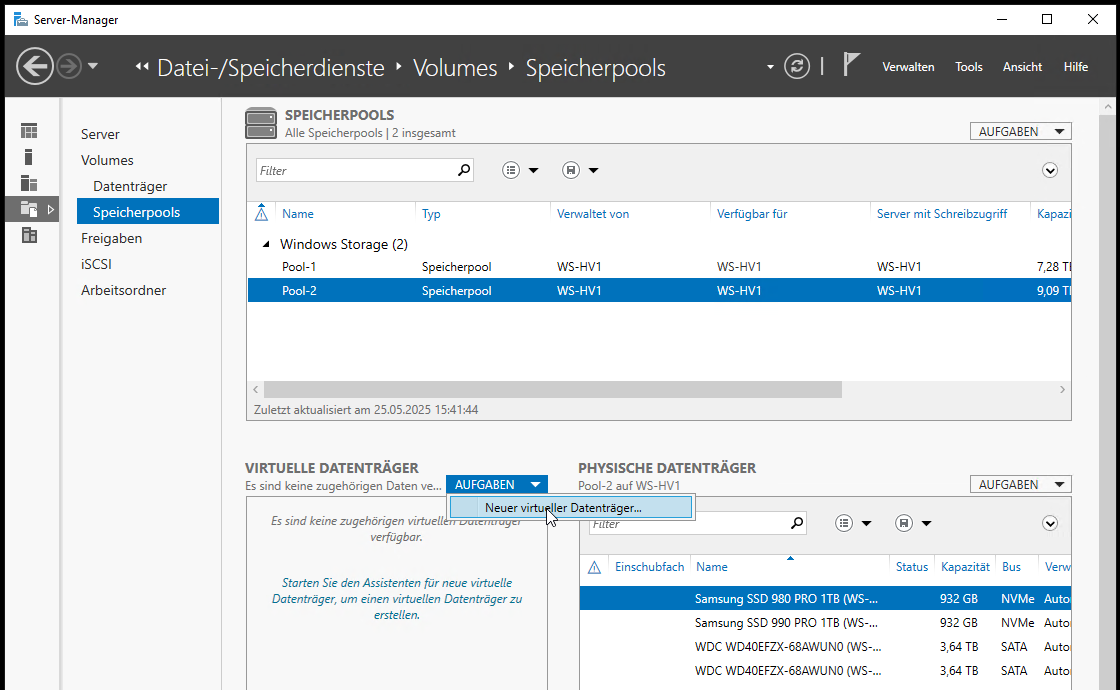Click Speicherpools horizontal scrollbar thumb
This screenshot has height=690, width=1120.
coord(553,389)
